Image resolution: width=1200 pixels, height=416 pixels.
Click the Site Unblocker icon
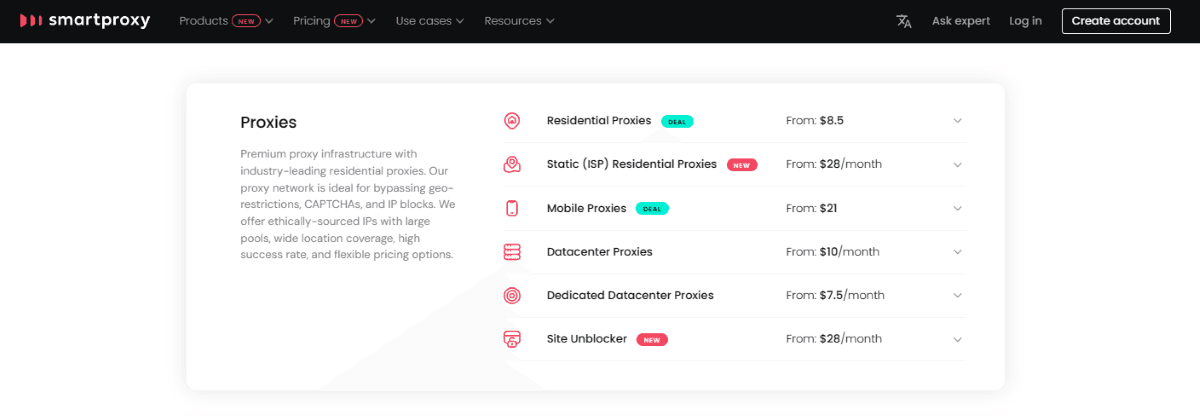coord(512,339)
